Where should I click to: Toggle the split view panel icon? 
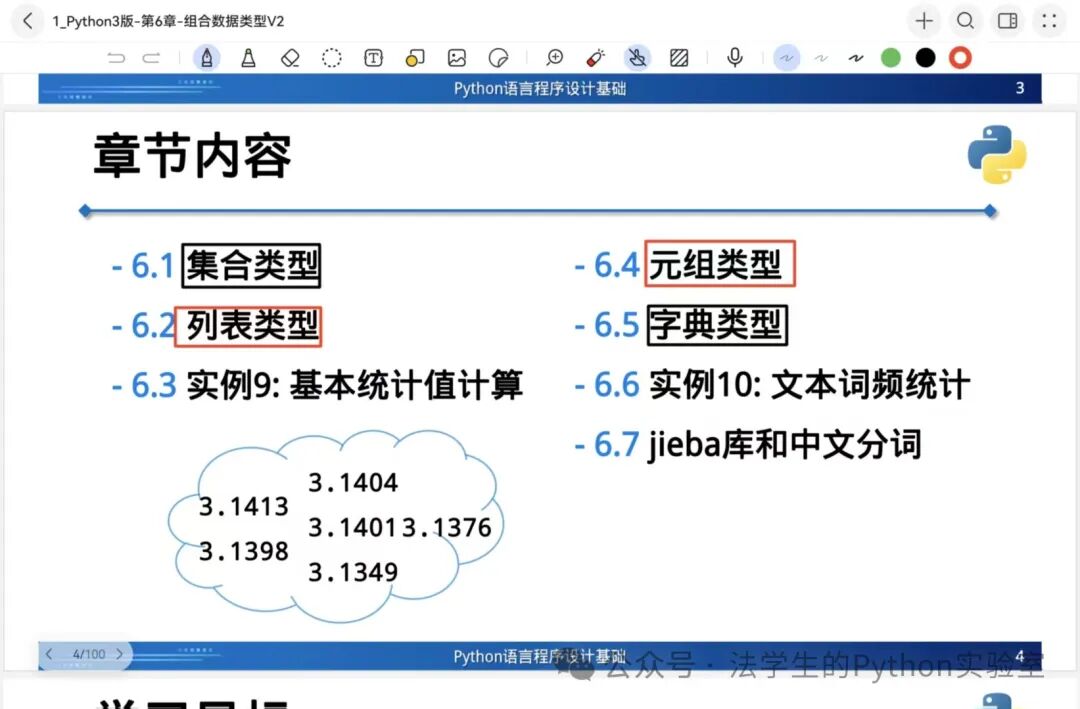pyautogui.click(x=1008, y=21)
